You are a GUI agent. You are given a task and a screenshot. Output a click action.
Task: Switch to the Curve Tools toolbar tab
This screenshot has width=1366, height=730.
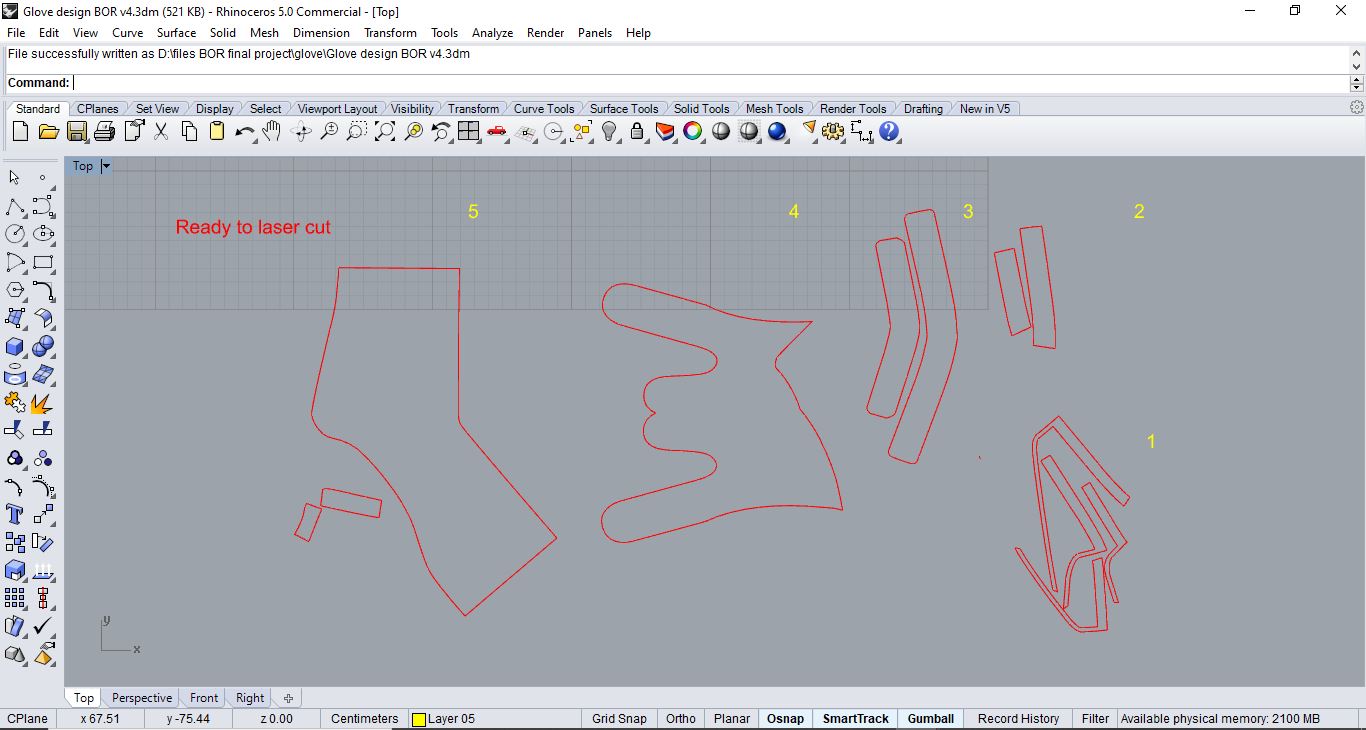544,109
